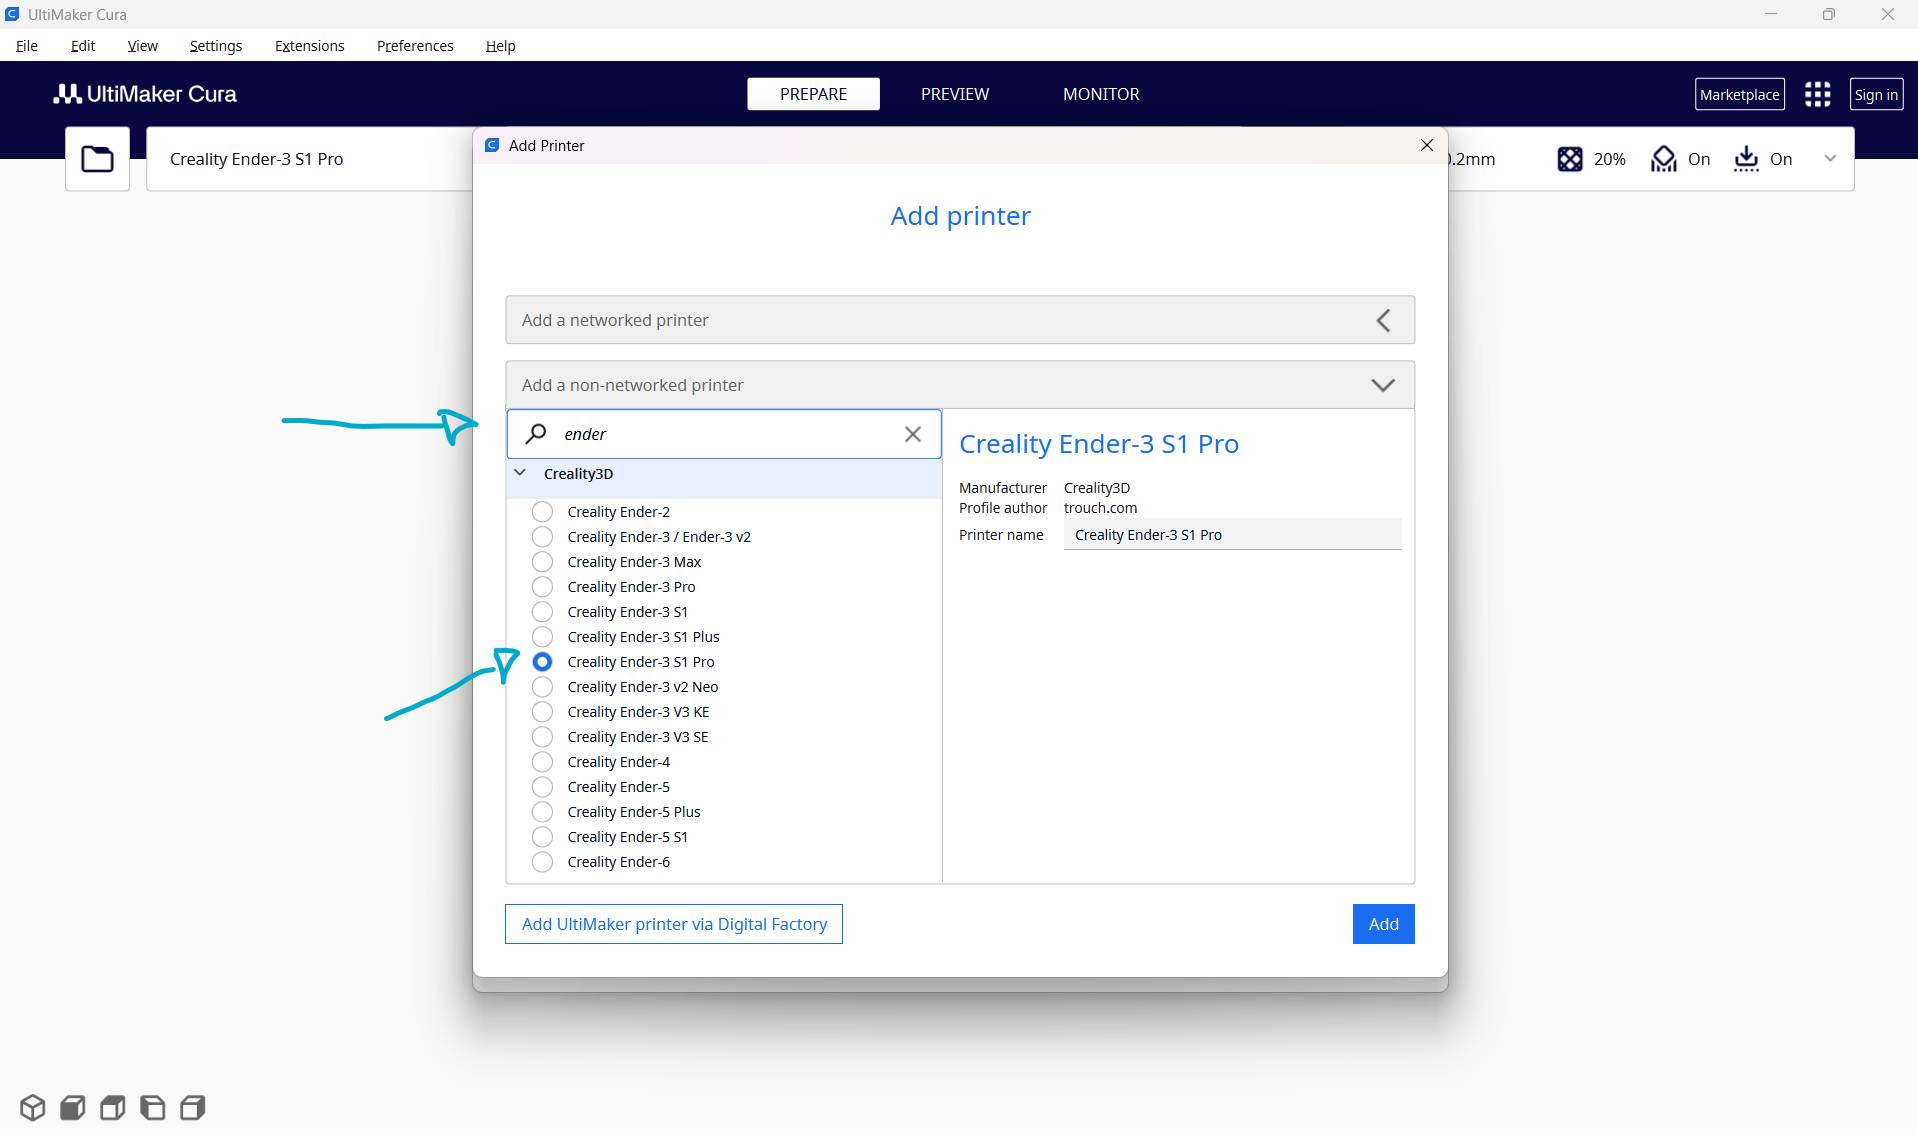Open the Help menu
The width and height of the screenshot is (1918, 1135).
[x=500, y=46]
